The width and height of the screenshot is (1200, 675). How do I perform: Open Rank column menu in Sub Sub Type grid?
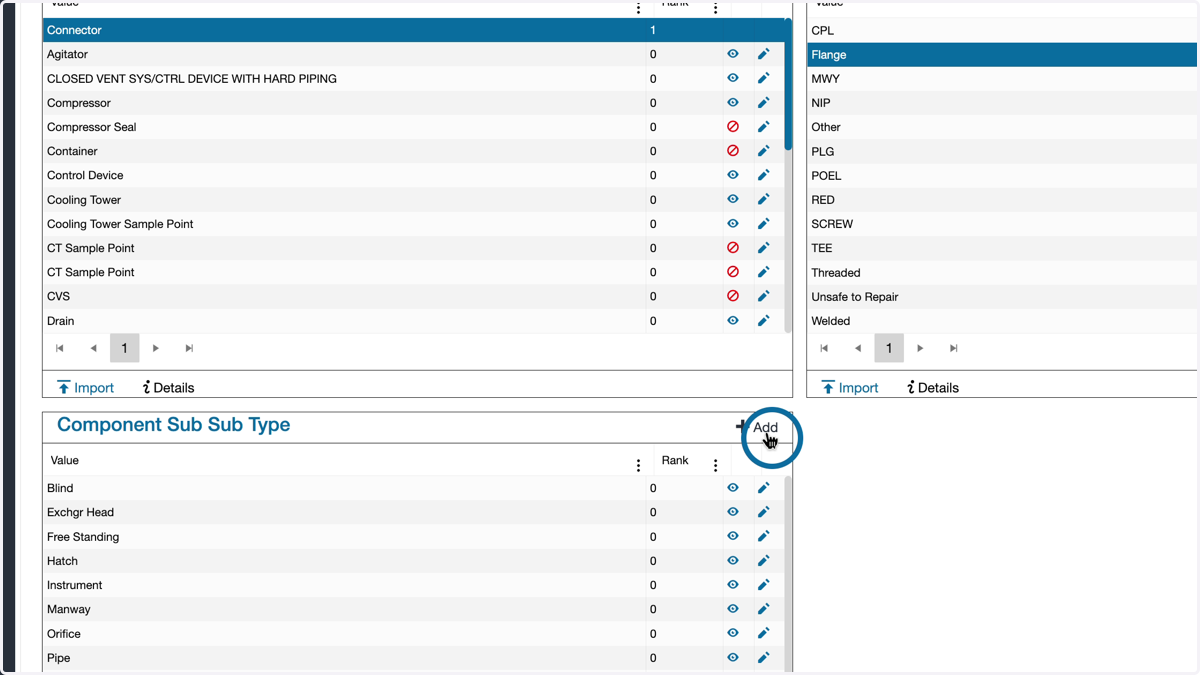point(715,465)
